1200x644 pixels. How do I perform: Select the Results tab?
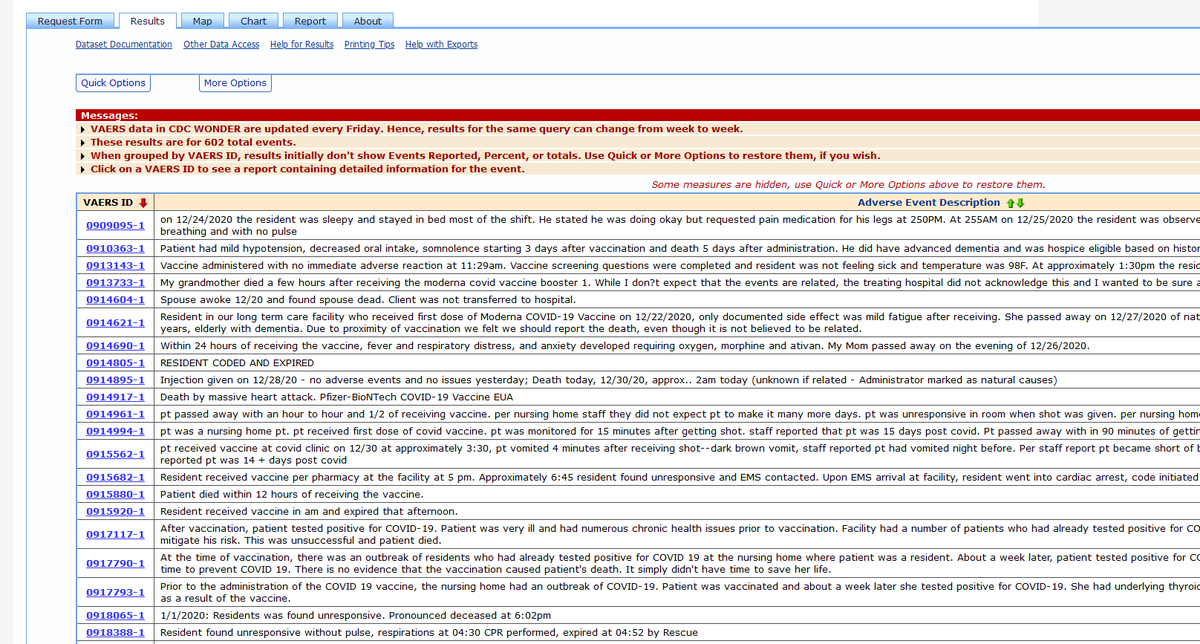[x=148, y=21]
